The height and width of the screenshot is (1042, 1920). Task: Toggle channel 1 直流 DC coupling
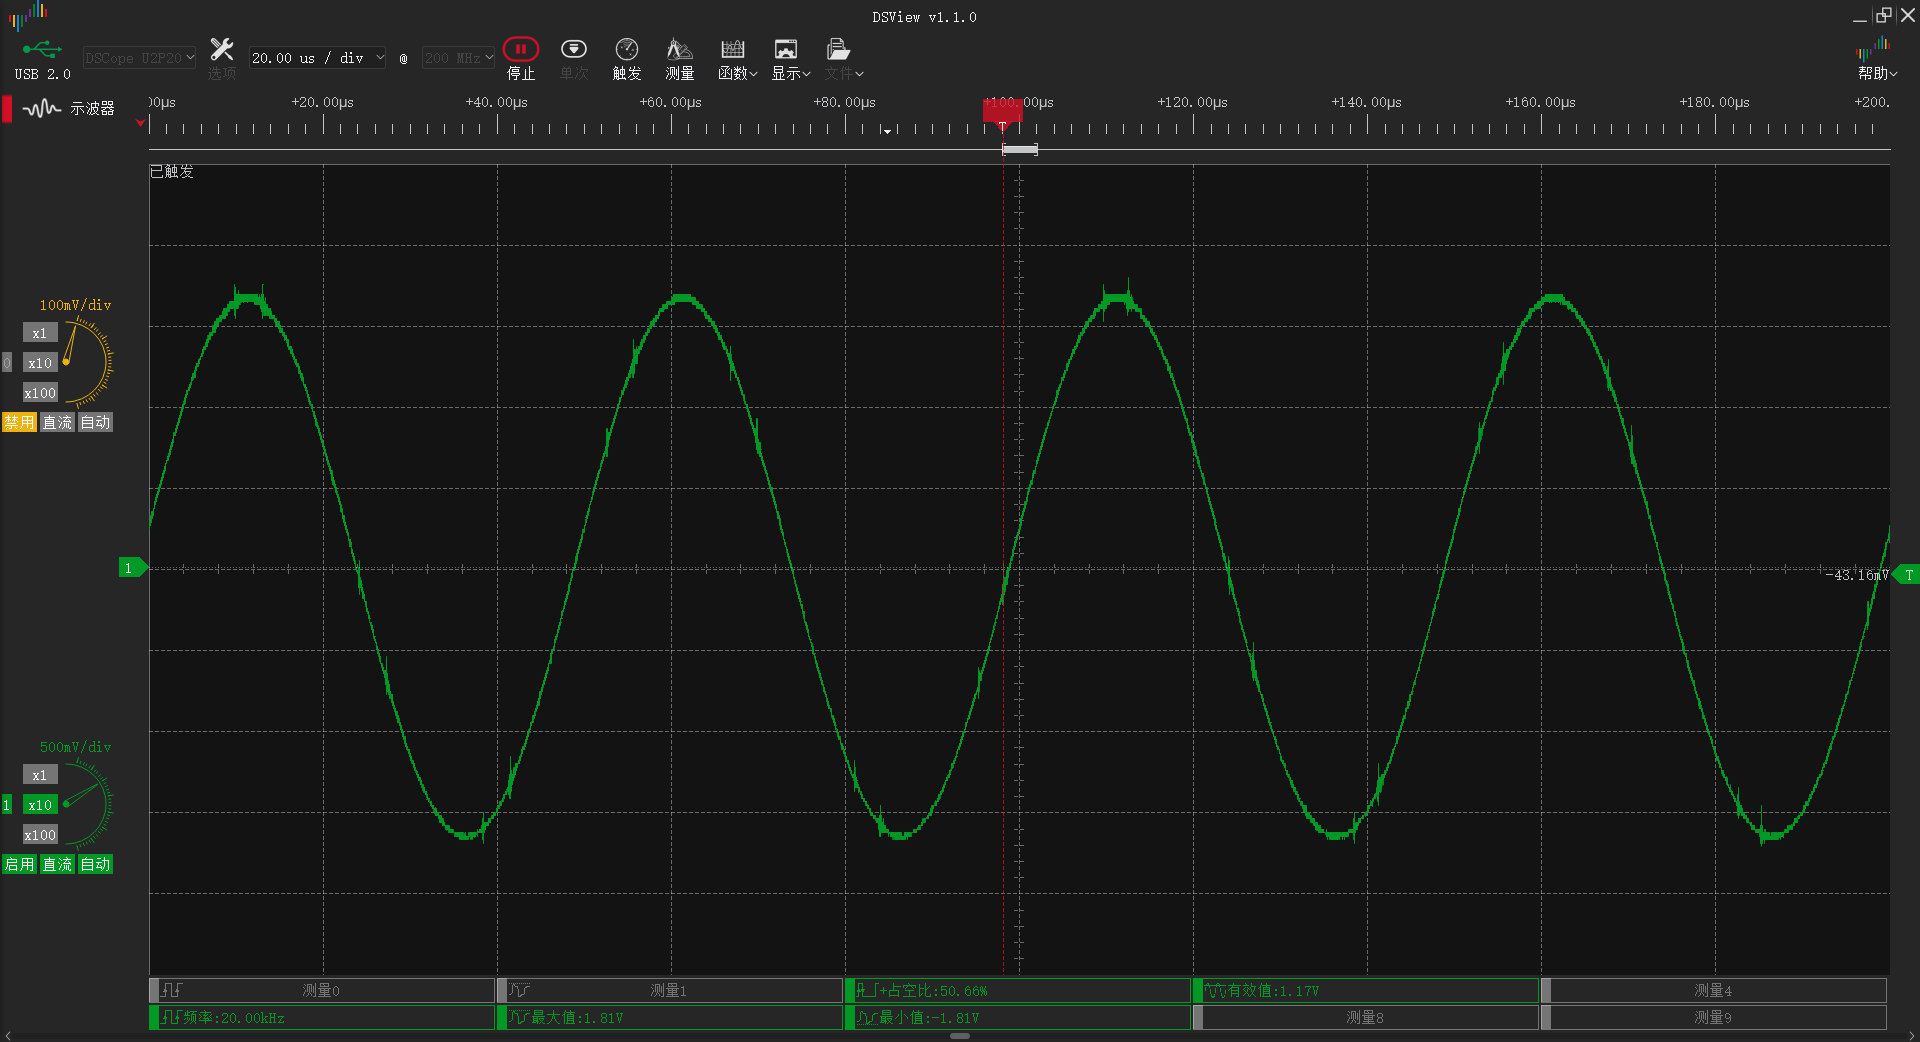[x=57, y=864]
